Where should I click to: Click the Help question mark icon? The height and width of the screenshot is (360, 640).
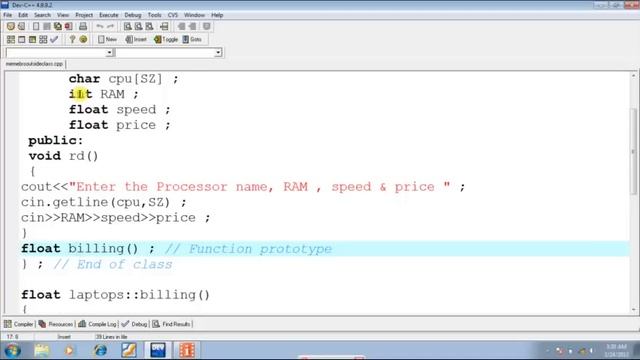coord(72,39)
